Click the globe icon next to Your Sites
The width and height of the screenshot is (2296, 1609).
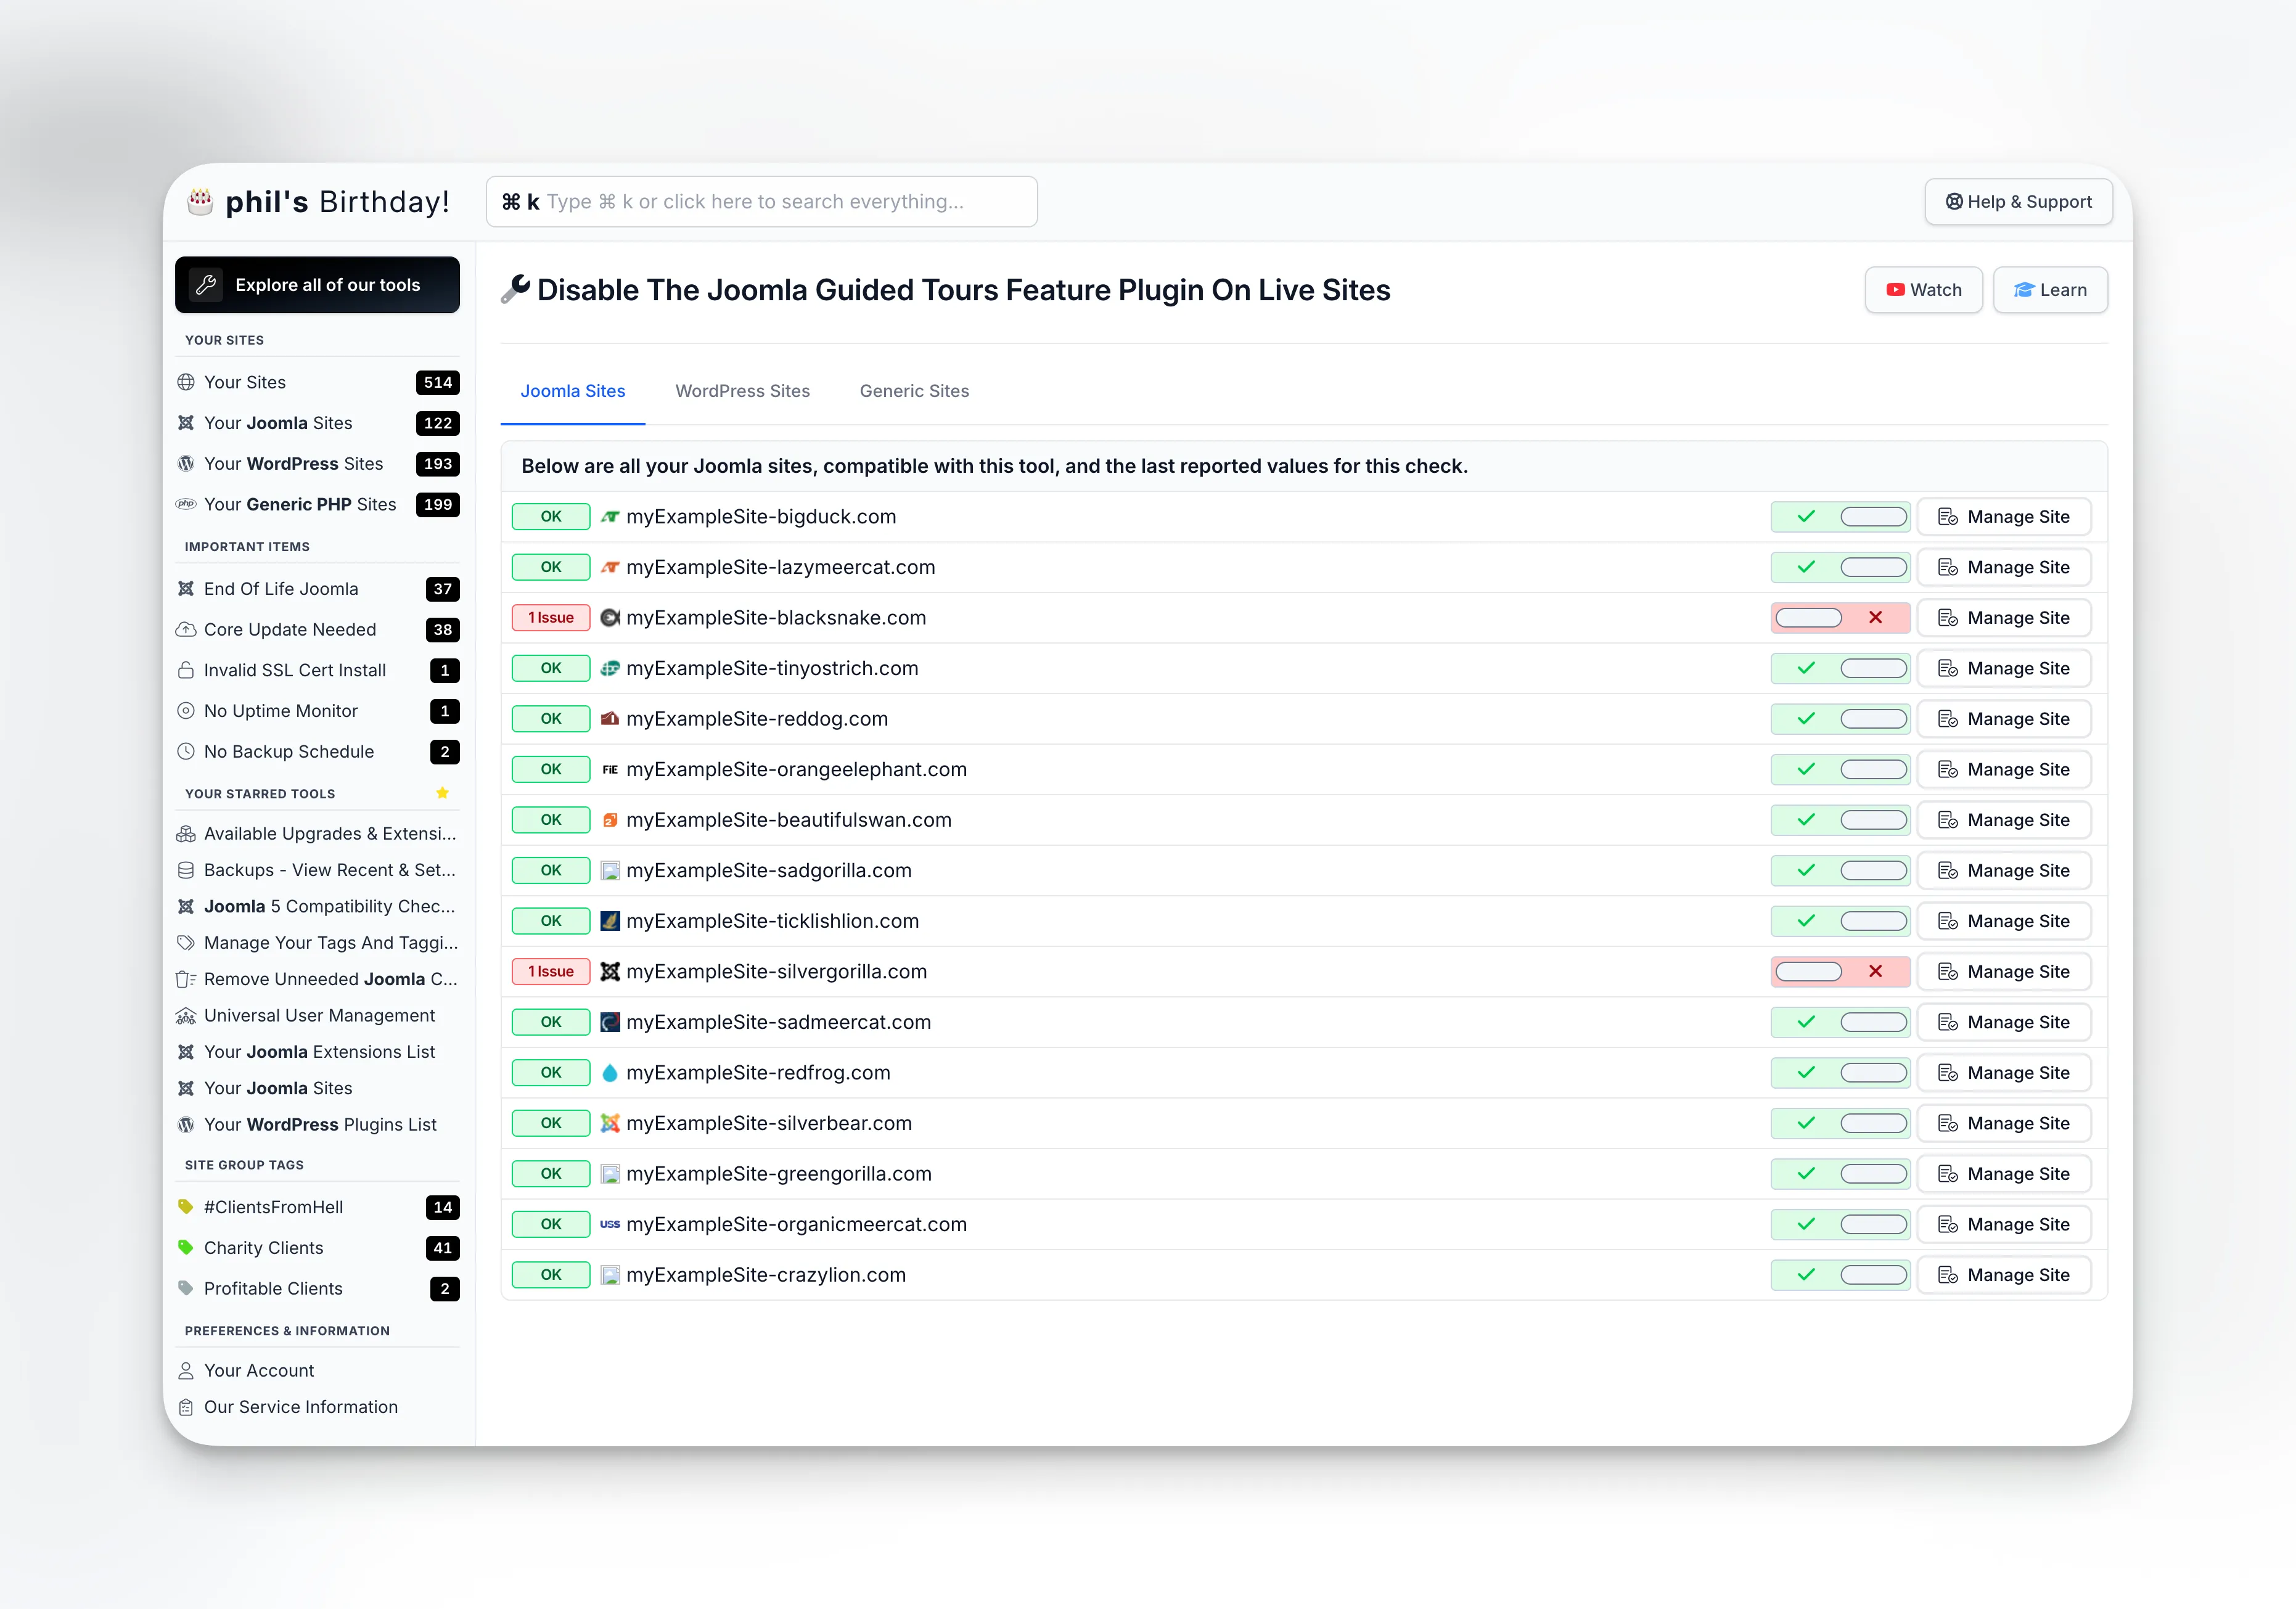(x=186, y=382)
